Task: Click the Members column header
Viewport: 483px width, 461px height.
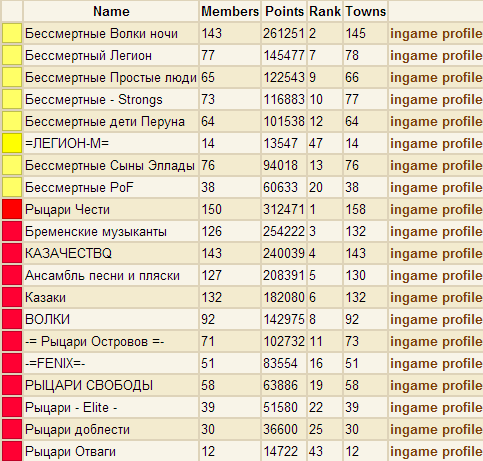Action: click(x=230, y=12)
